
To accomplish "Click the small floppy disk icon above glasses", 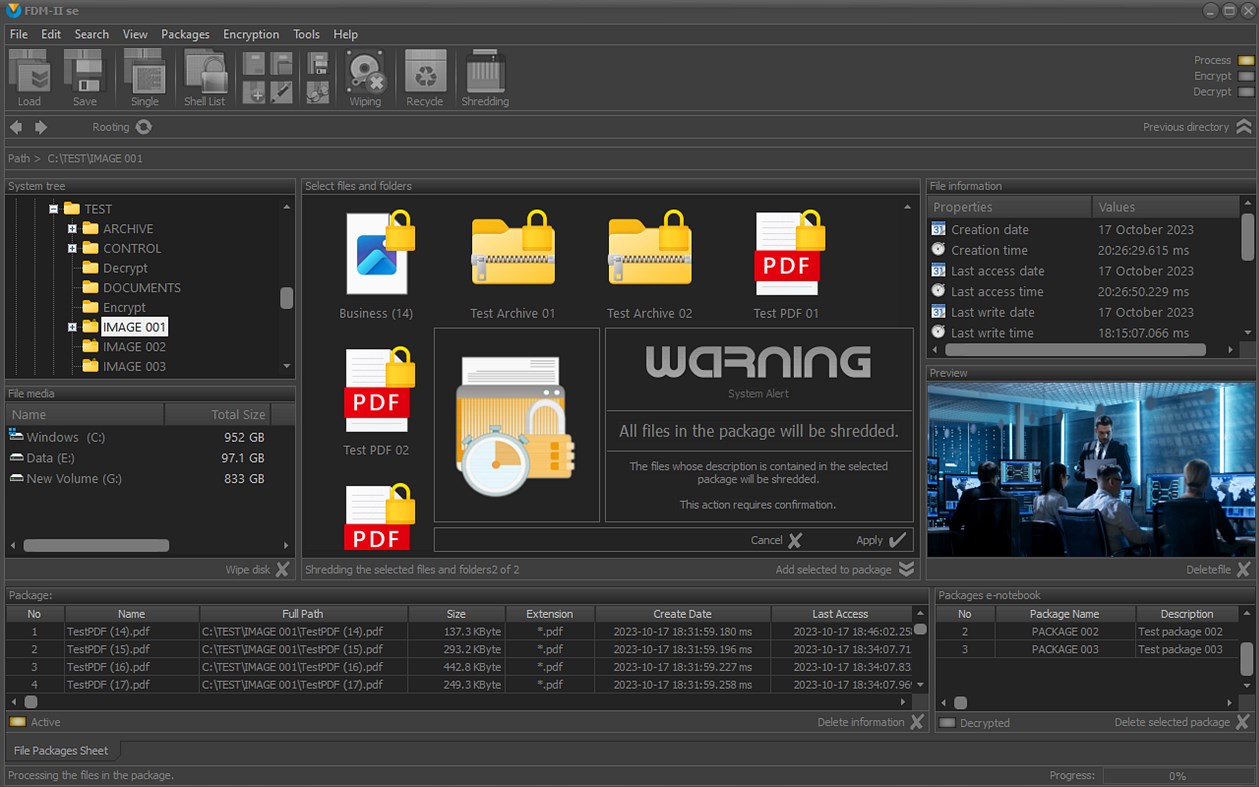I will coord(318,64).
